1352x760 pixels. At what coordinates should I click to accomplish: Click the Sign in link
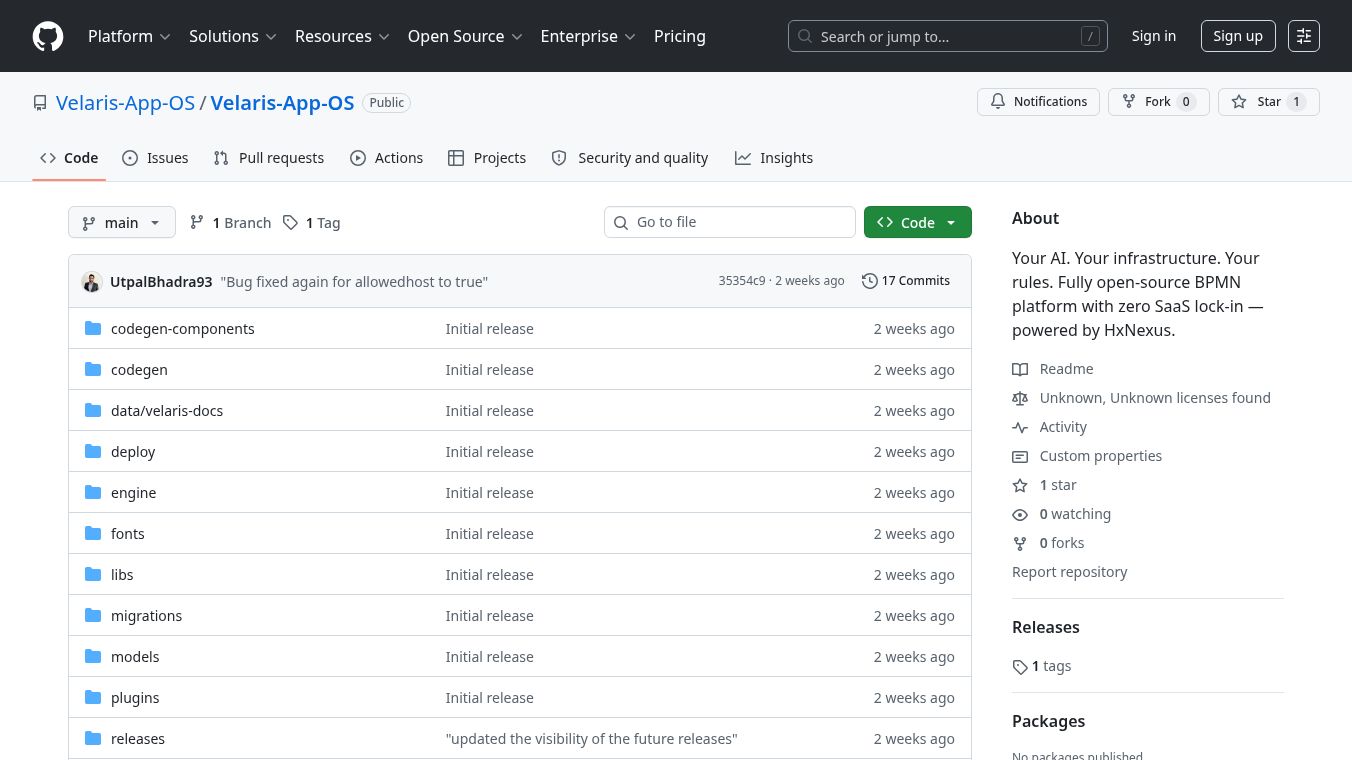pos(1154,36)
